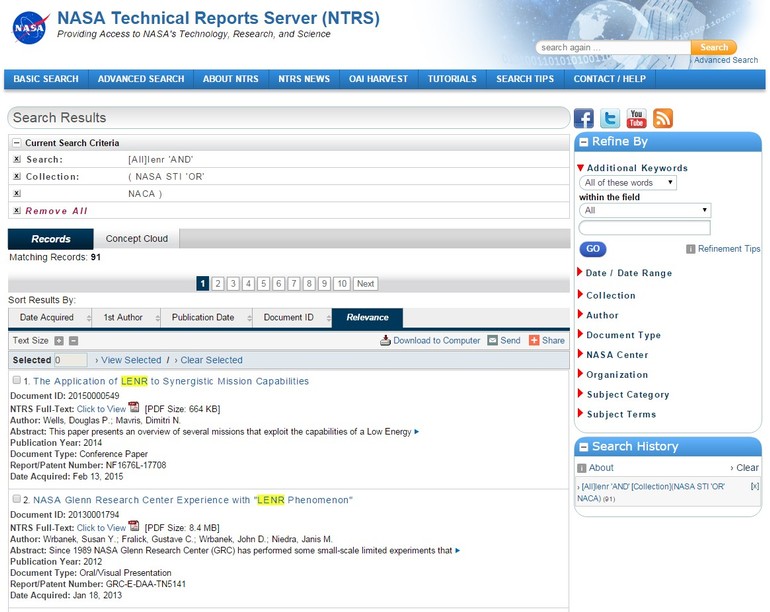Collapse the Search History panel
Screen dimensions: 770x612
pos(583,447)
